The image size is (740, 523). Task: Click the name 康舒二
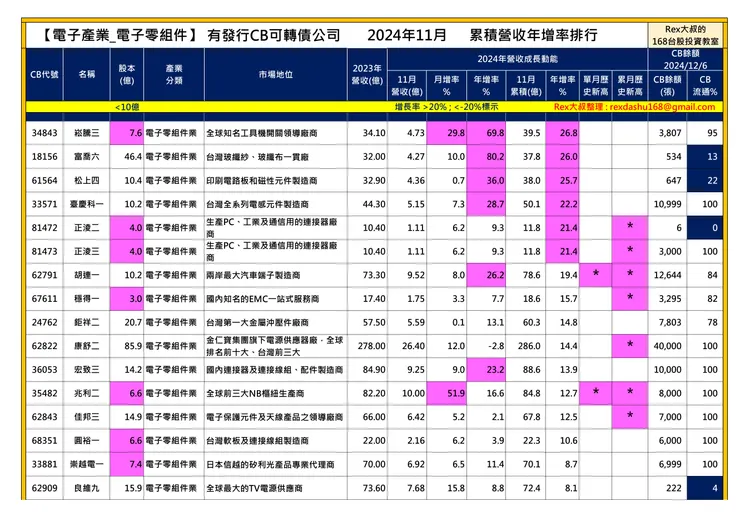(x=87, y=346)
